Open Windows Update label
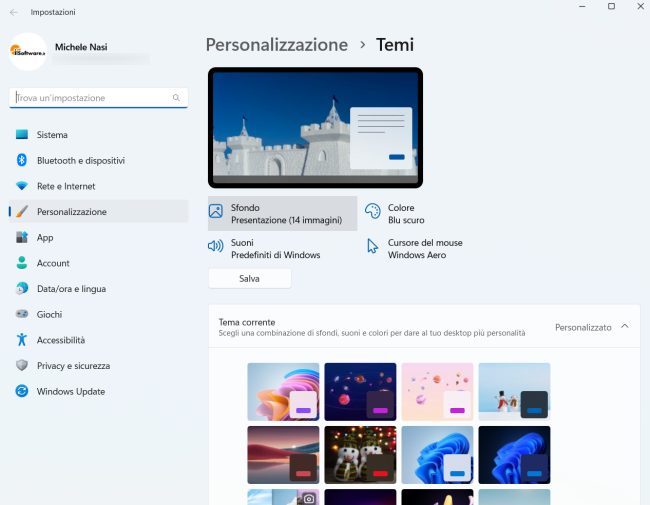650x505 pixels. tap(71, 391)
